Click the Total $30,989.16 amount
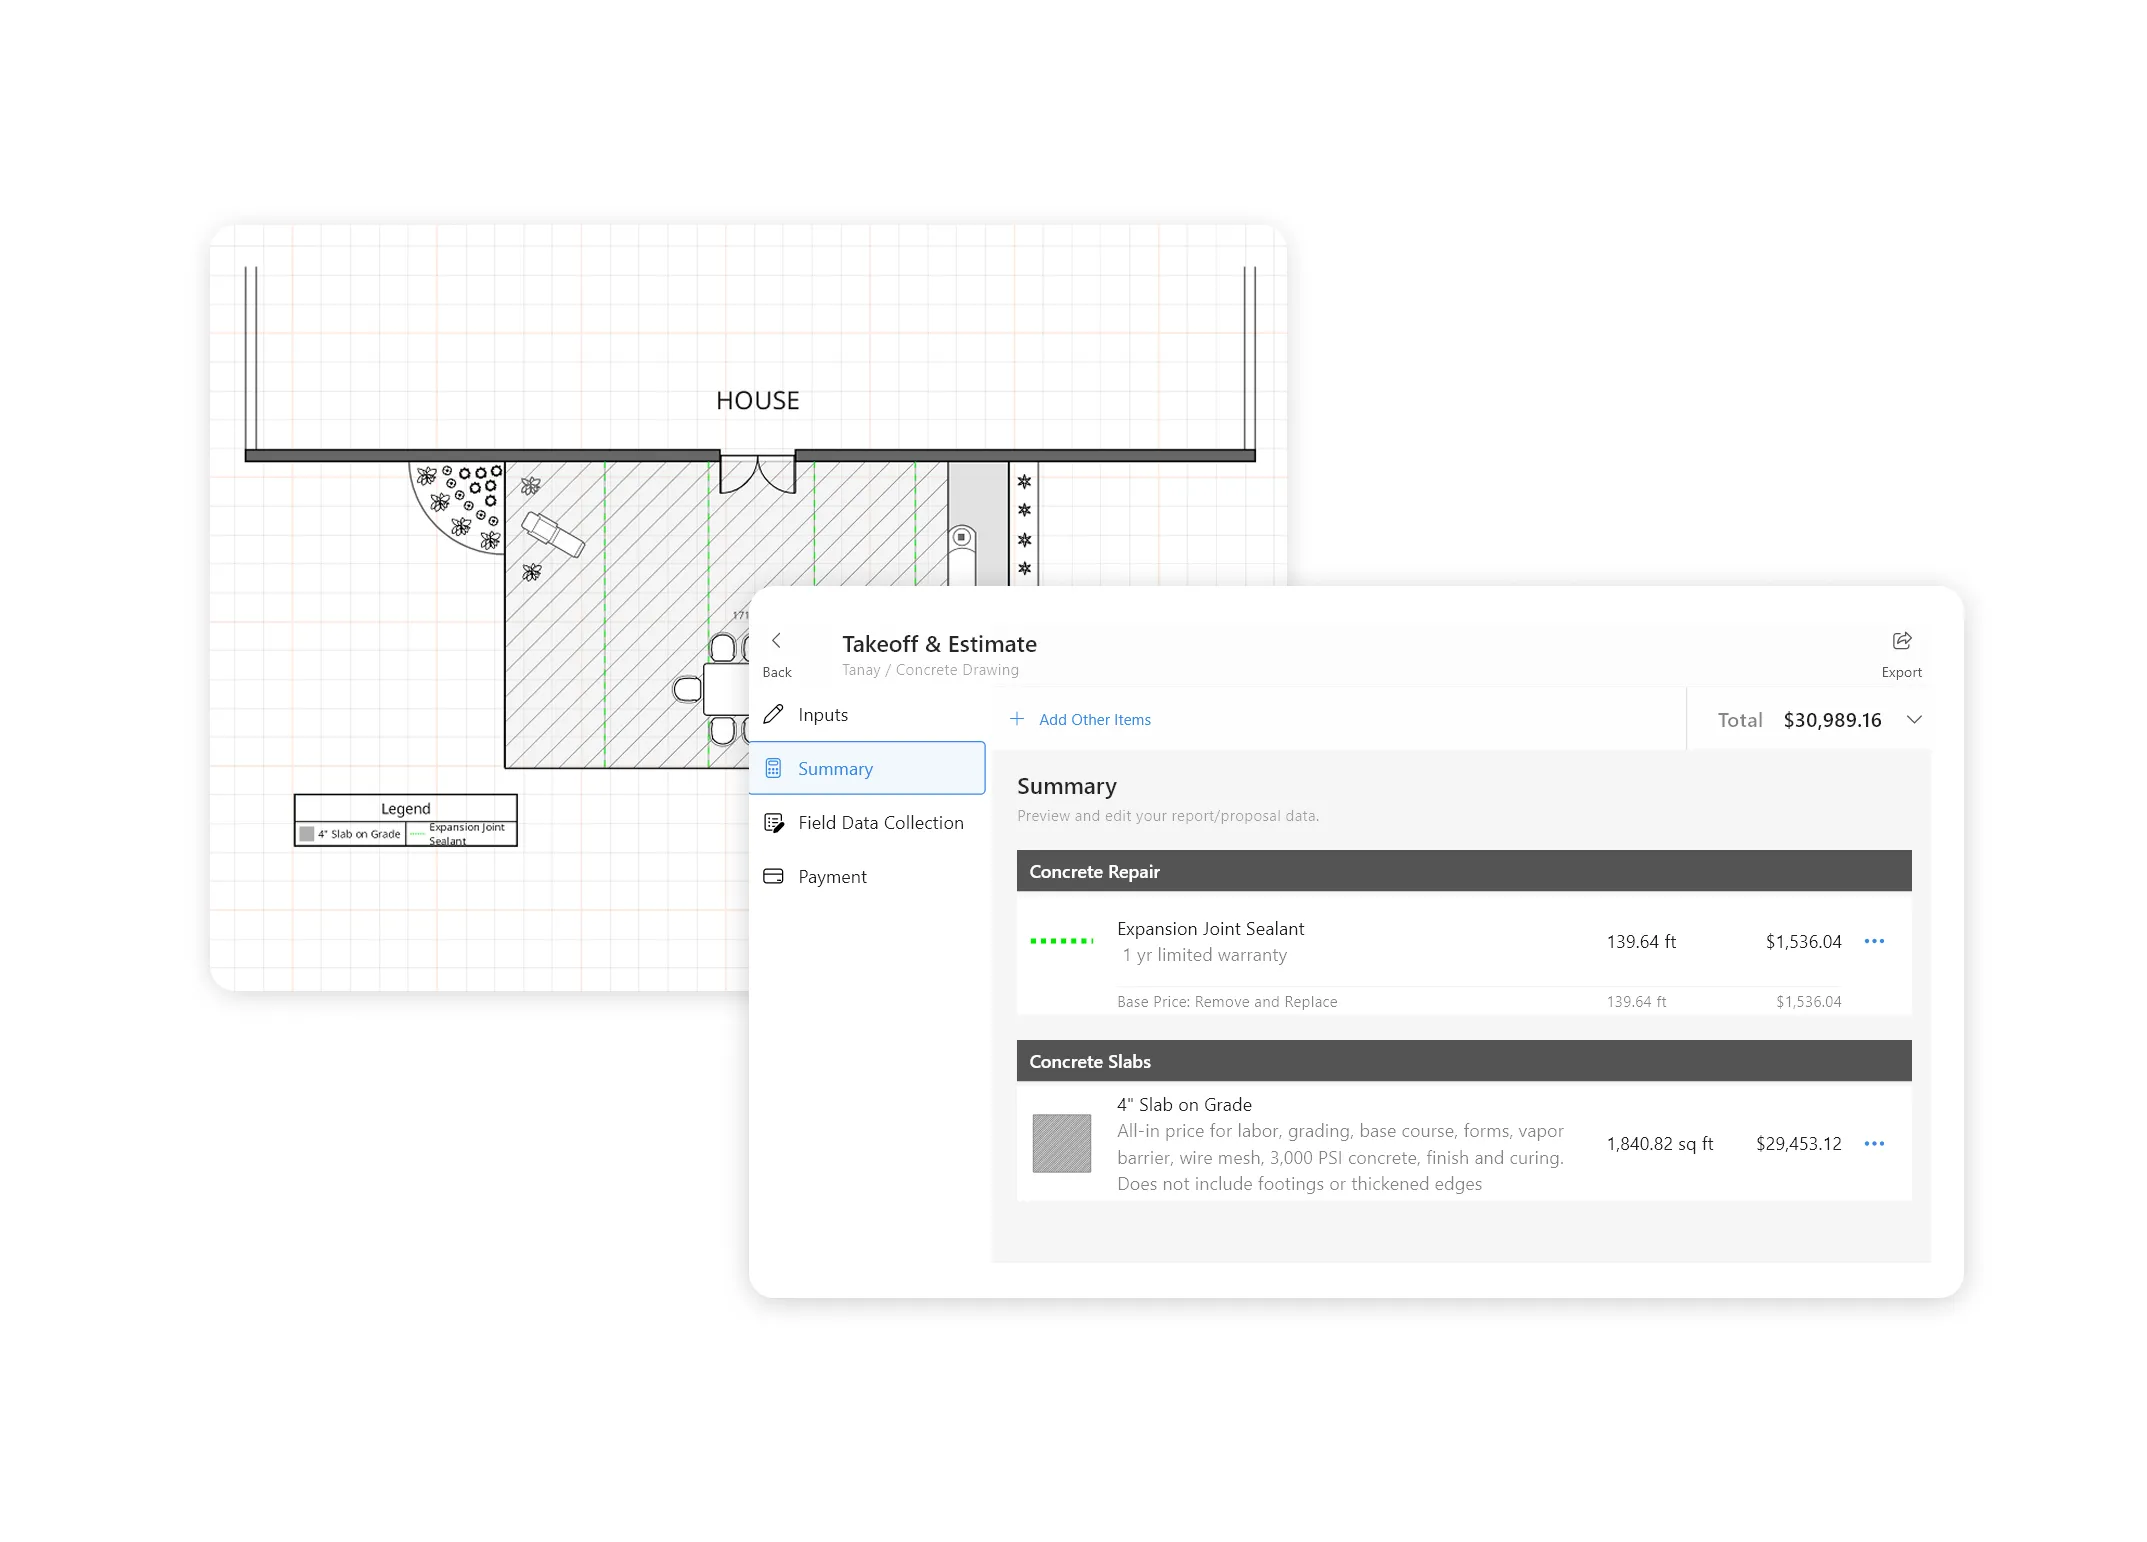This screenshot has height=1542, width=2147. click(1831, 720)
